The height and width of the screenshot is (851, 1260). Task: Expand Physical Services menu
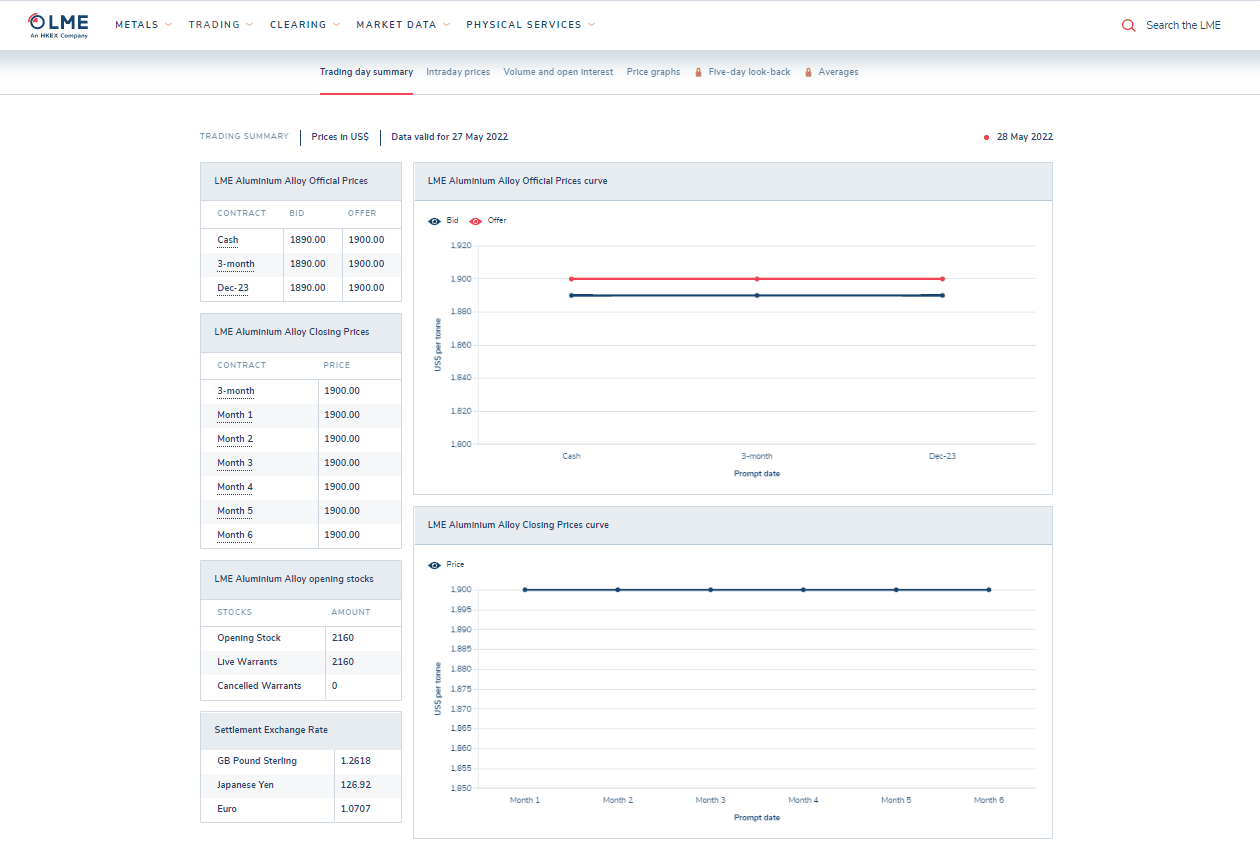(x=530, y=25)
